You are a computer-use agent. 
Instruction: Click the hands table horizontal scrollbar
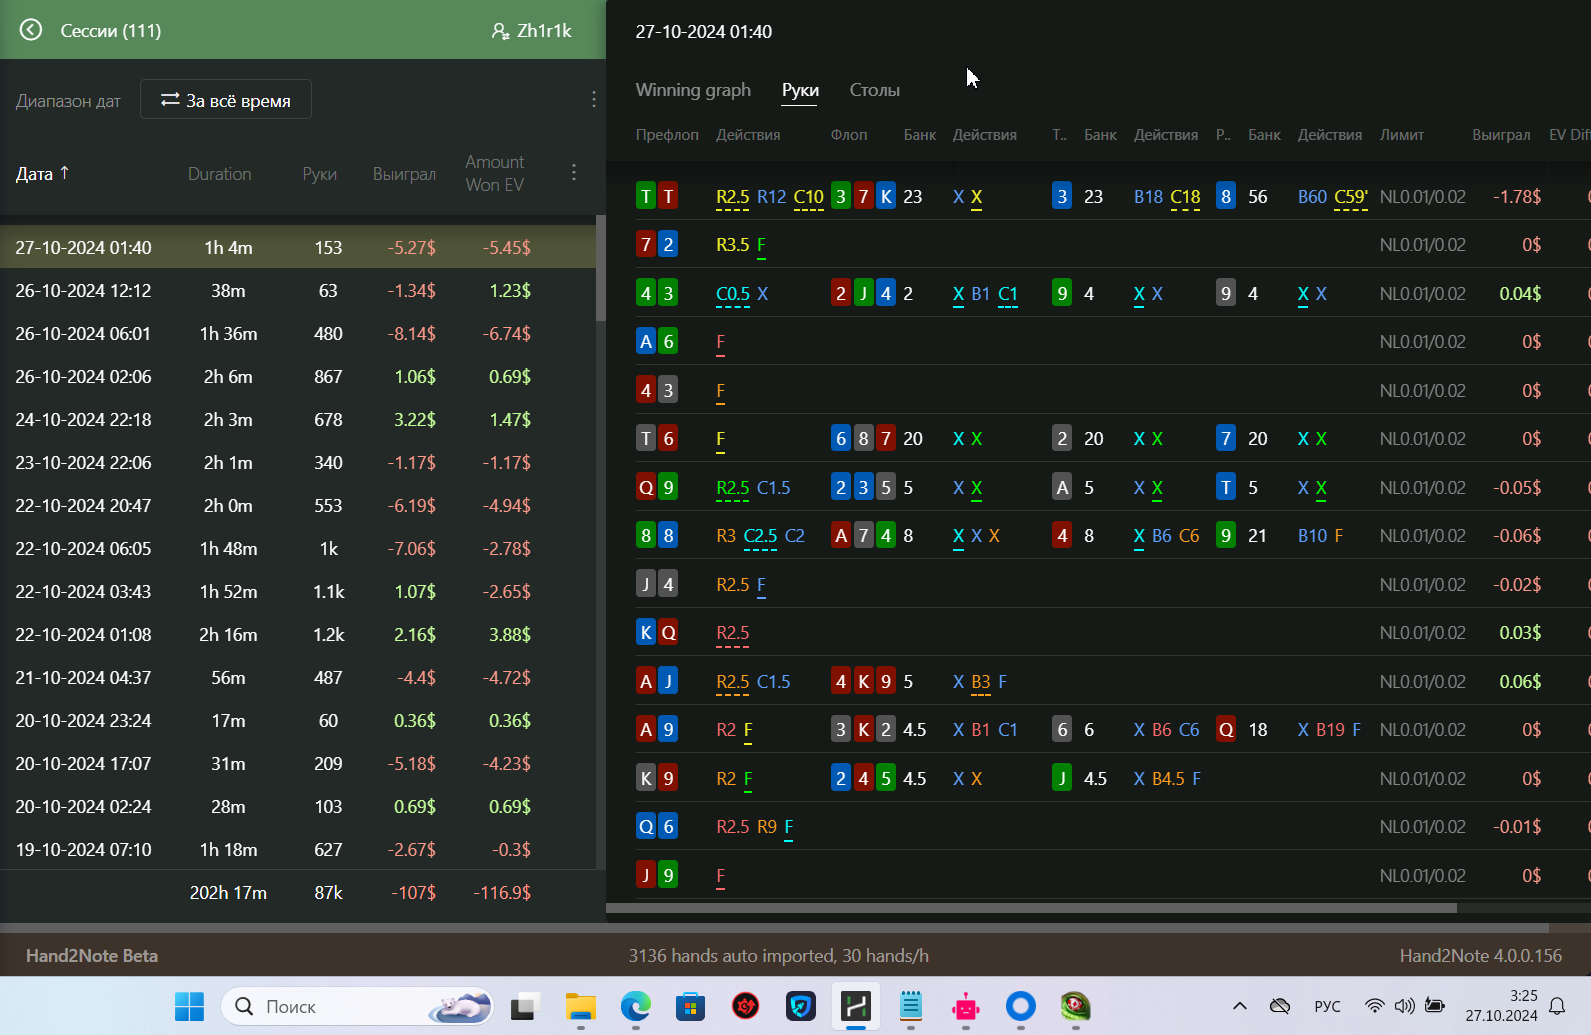1031,908
